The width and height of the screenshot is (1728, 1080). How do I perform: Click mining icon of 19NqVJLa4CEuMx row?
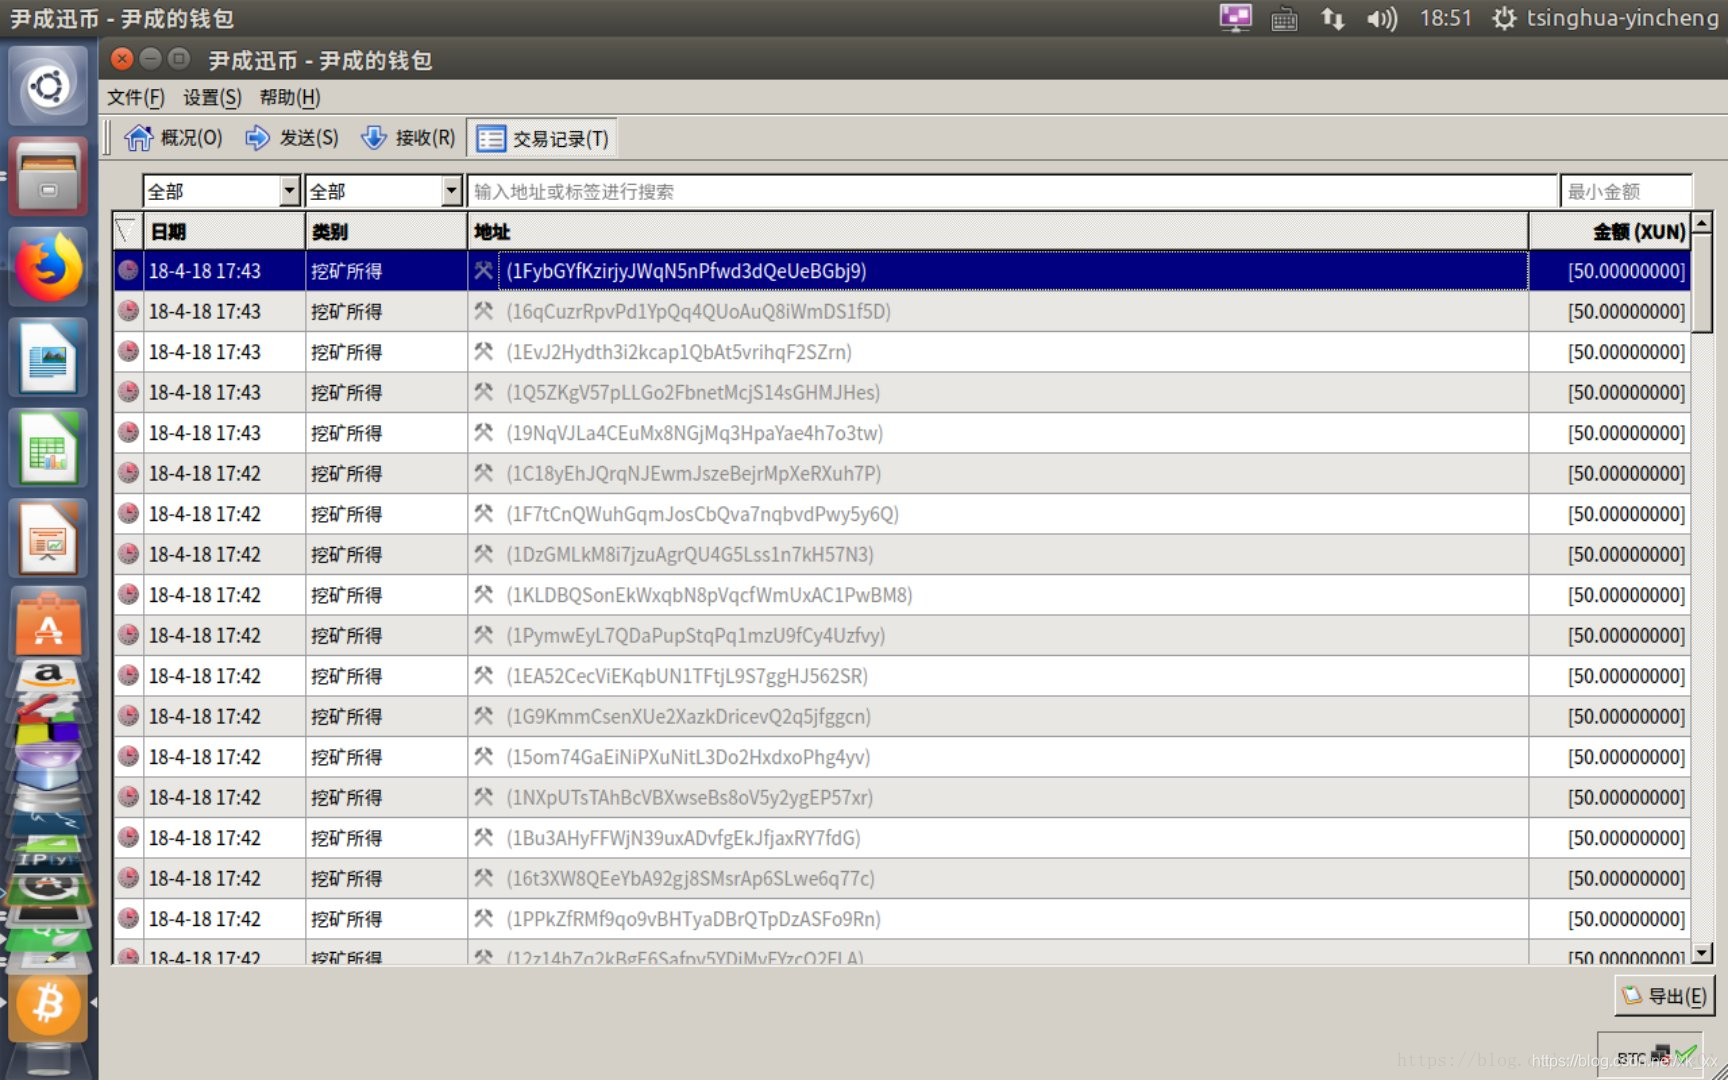484,433
